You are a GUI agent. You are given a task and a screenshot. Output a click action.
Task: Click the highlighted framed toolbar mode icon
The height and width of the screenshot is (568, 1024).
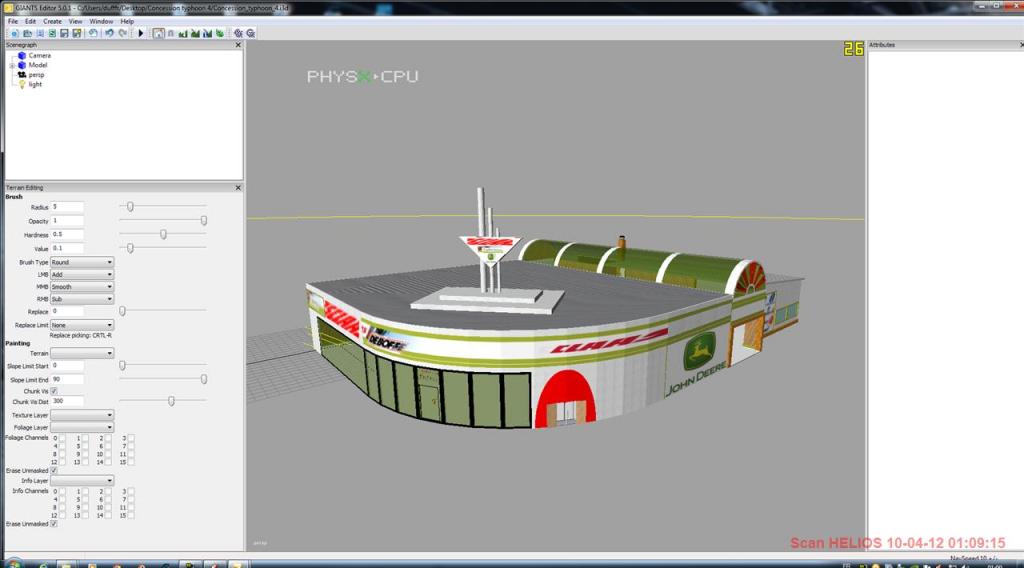pyautogui.click(x=159, y=33)
